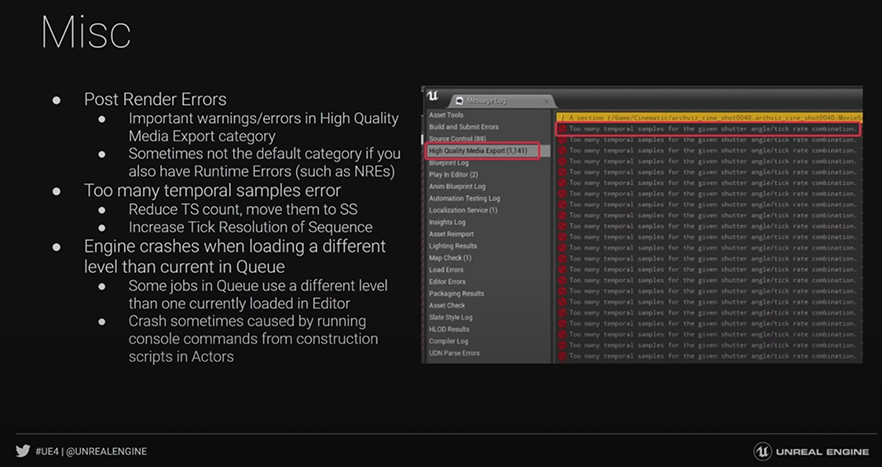Open the UDN Parse Errors category
This screenshot has width=882, height=467.
click(454, 353)
